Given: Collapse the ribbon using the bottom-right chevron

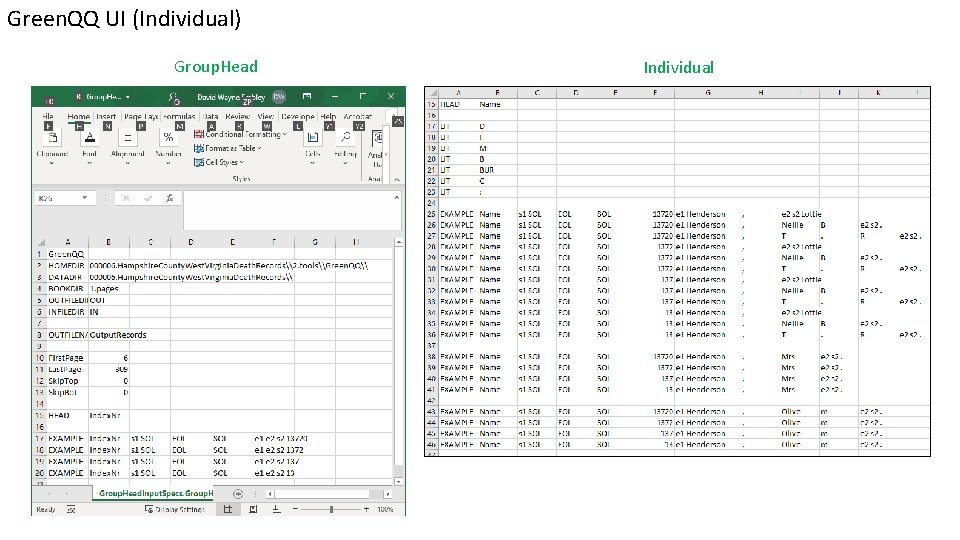Looking at the screenshot, I should point(397,179).
